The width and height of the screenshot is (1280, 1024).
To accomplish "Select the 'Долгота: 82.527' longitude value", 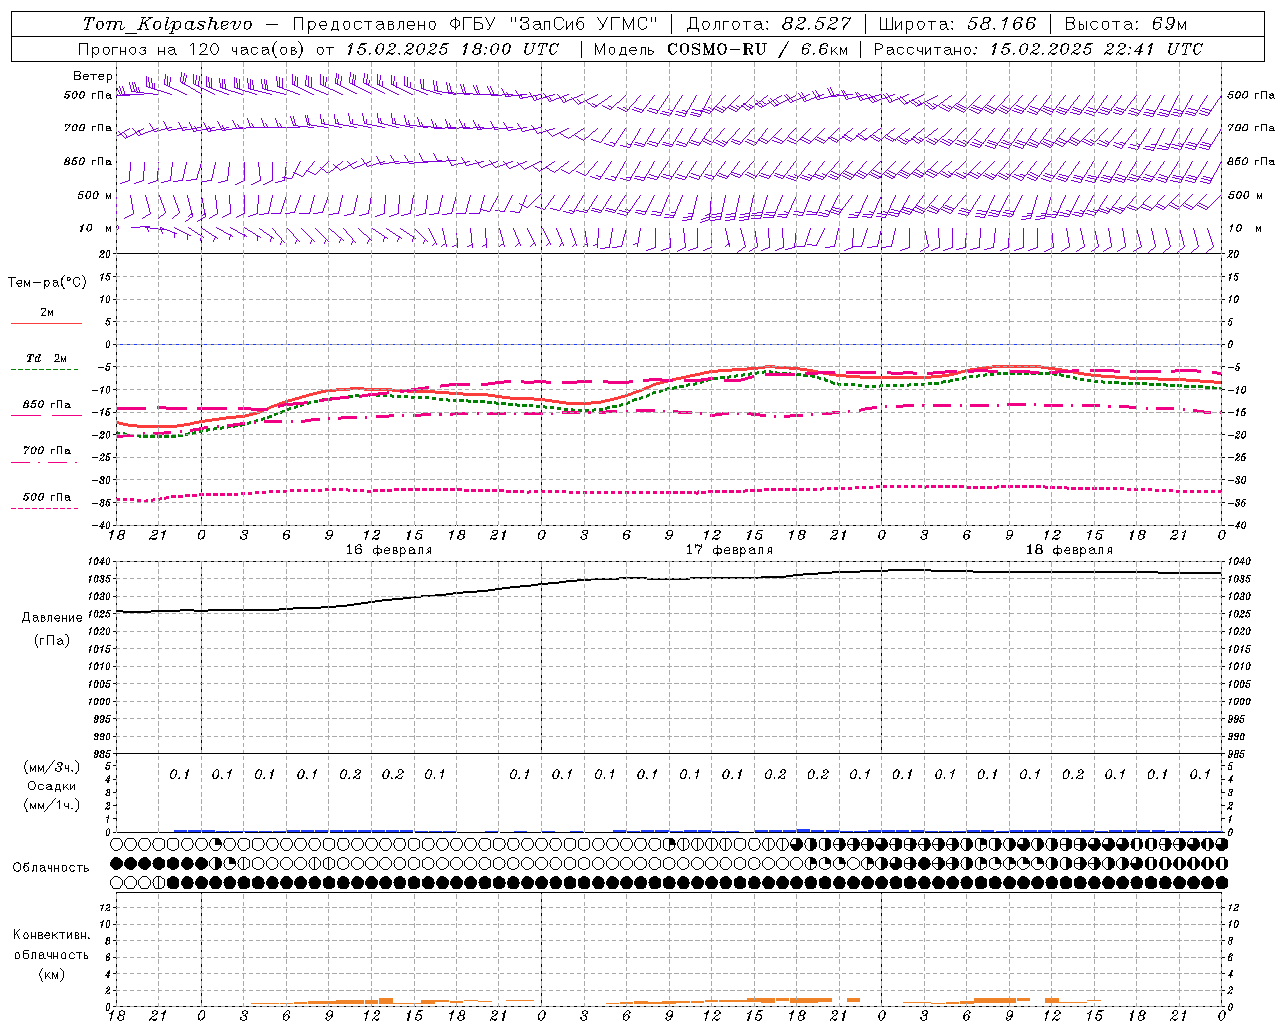I will click(x=769, y=24).
